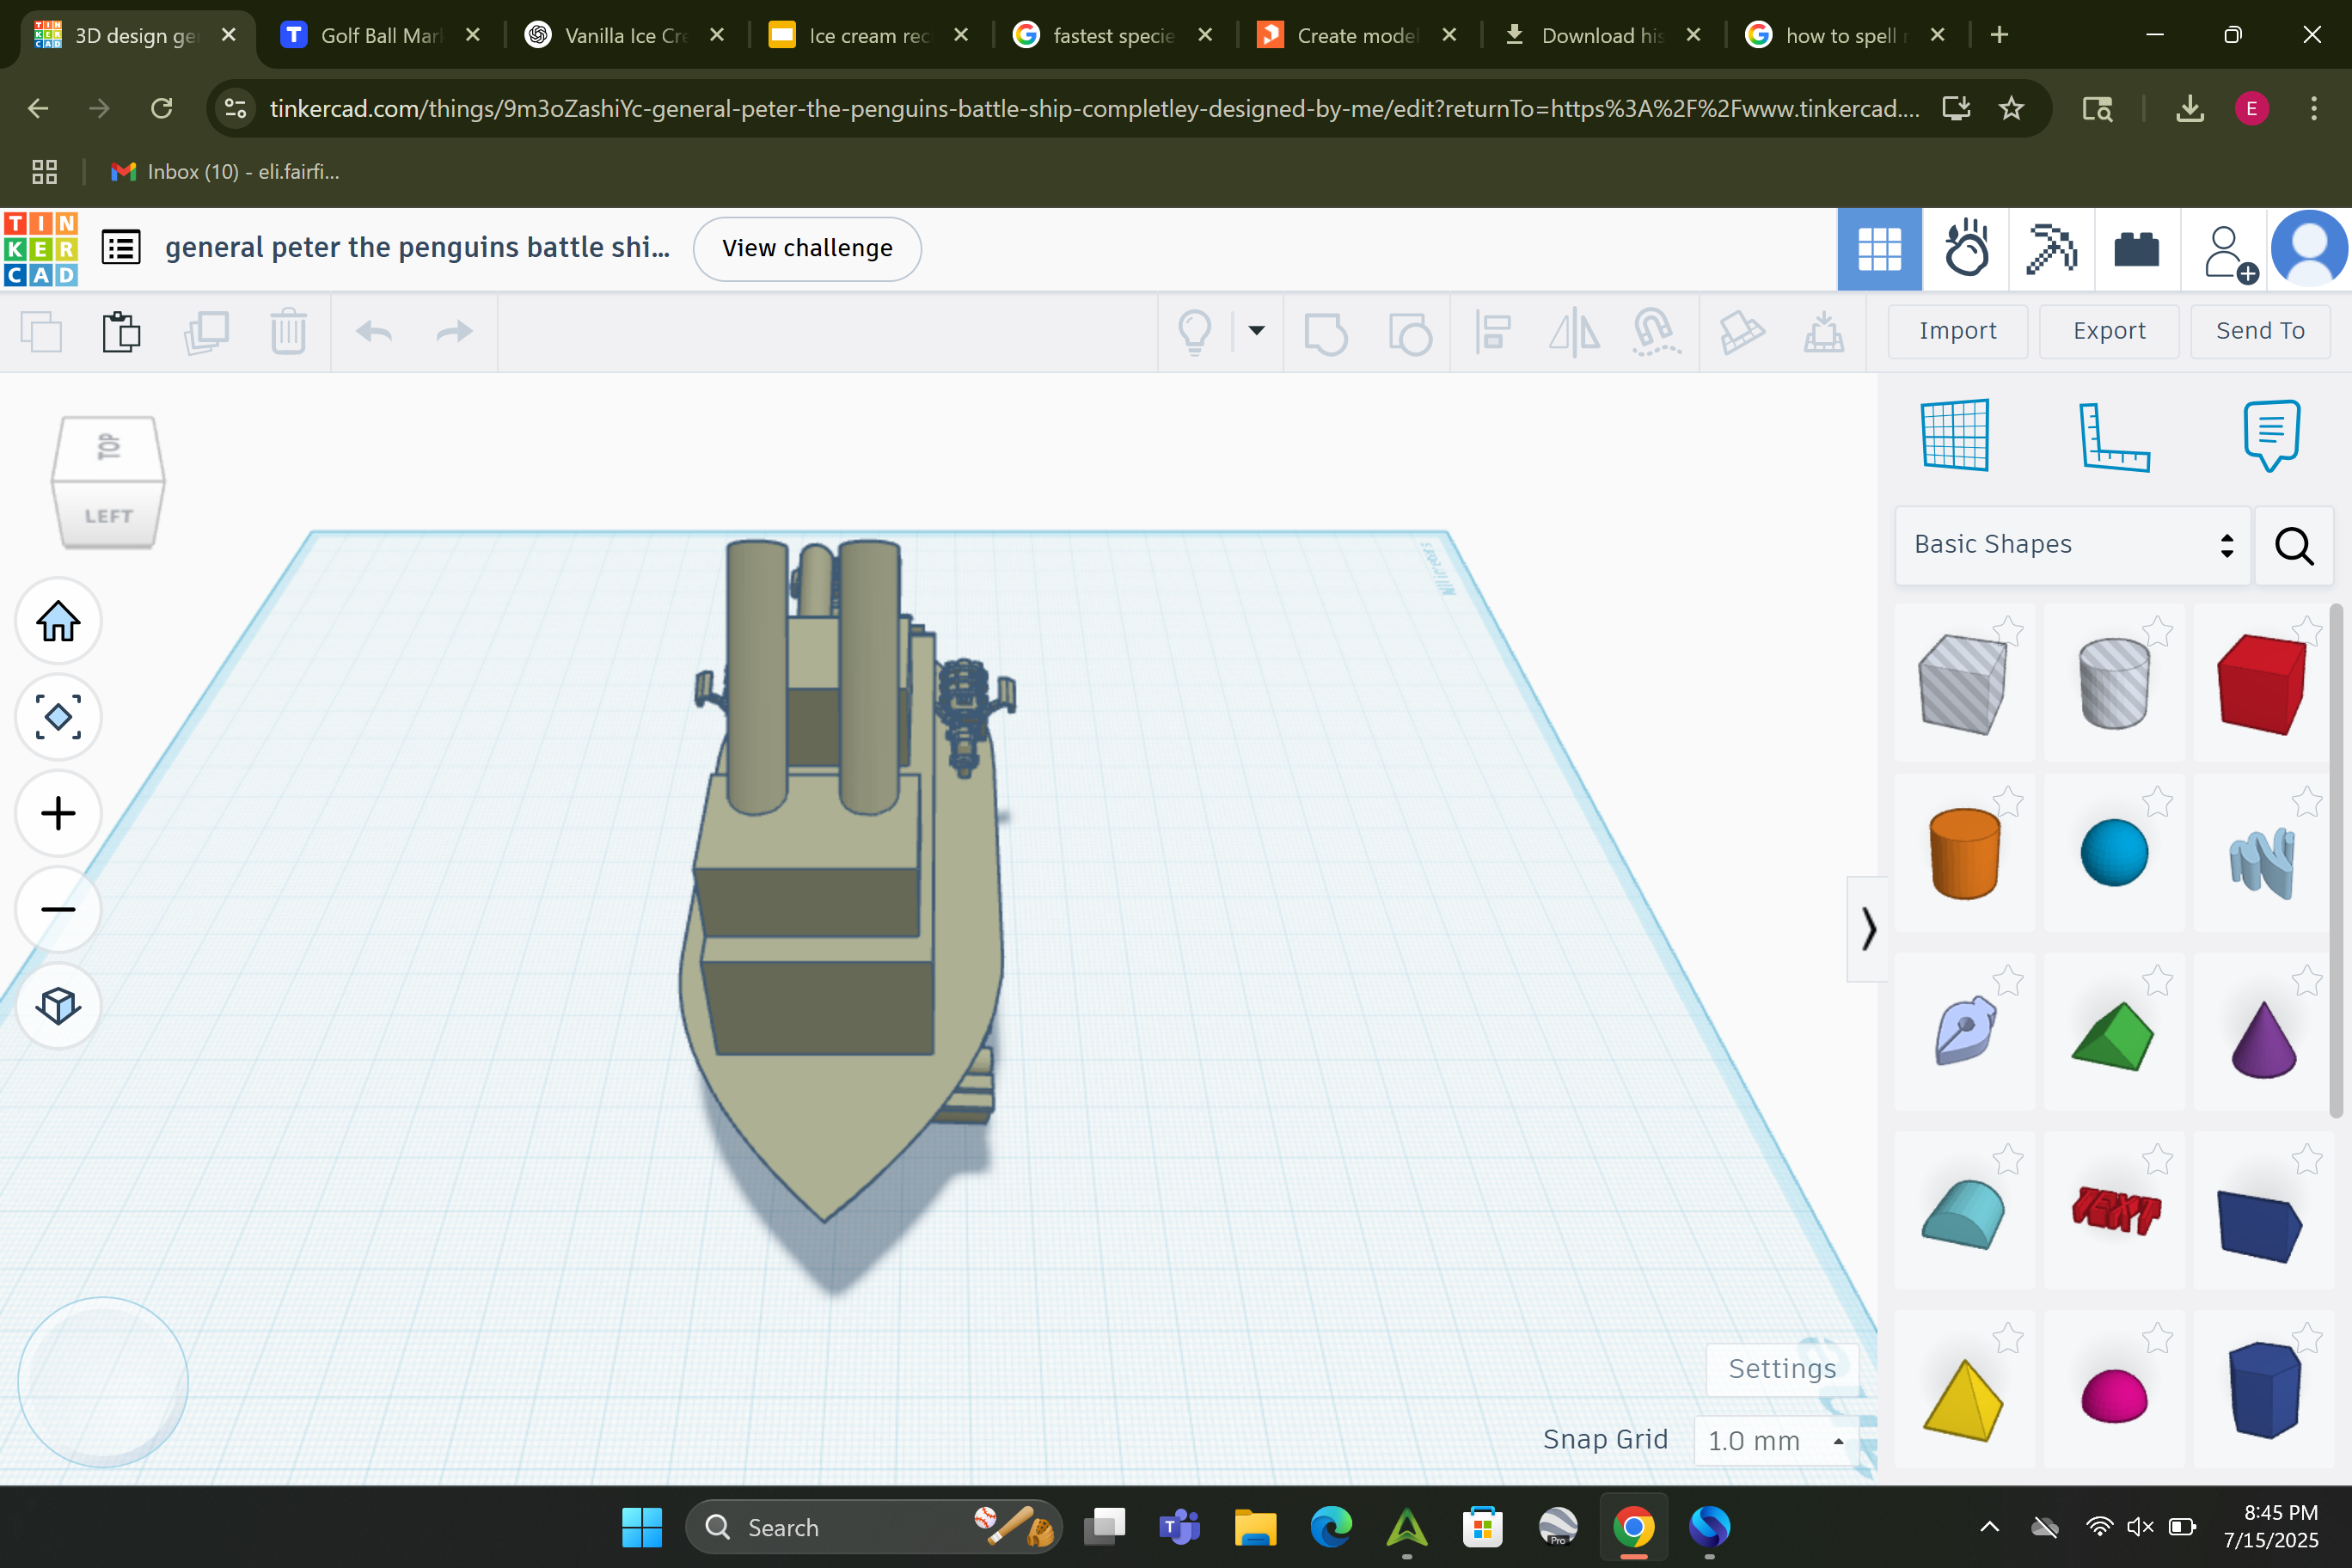Image resolution: width=2352 pixels, height=1568 pixels.
Task: Open the Bricks mode icon
Action: coord(2137,249)
